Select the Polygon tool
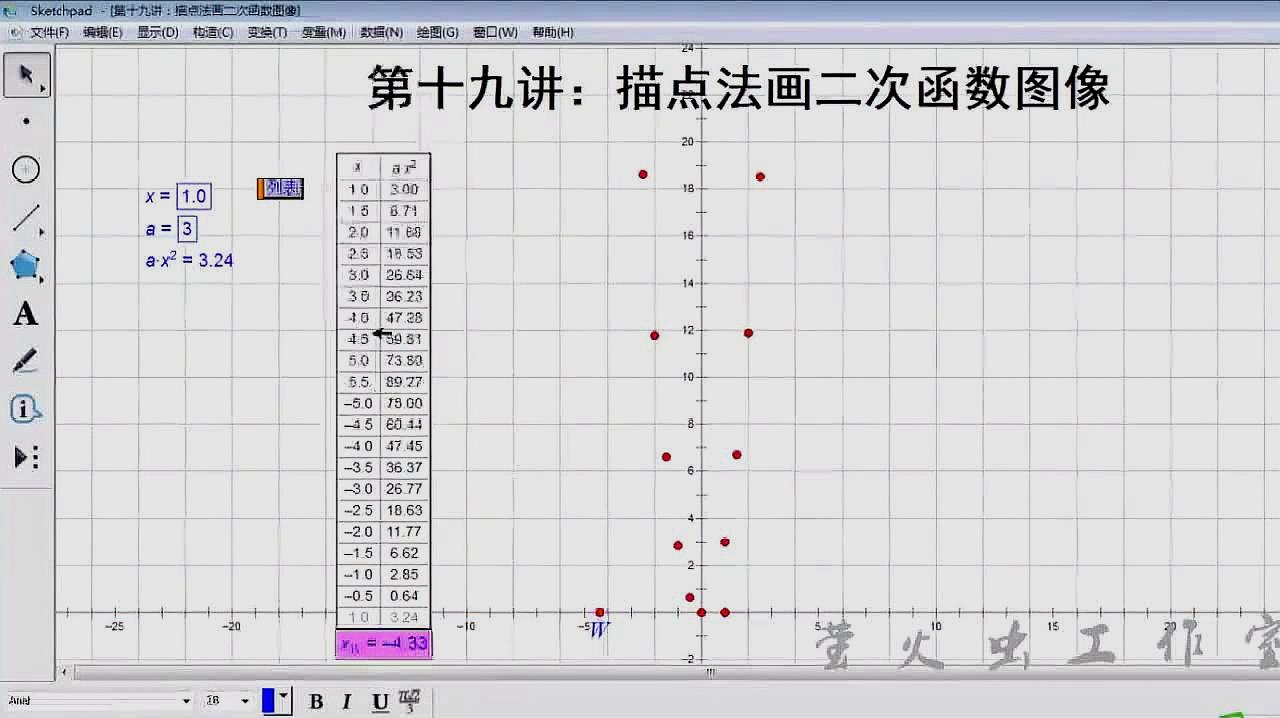Screen dimensions: 1280x718 23,266
